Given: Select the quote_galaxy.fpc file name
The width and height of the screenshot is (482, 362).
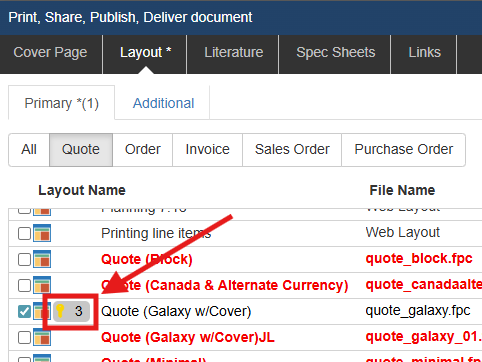Looking at the screenshot, I should click(418, 311).
